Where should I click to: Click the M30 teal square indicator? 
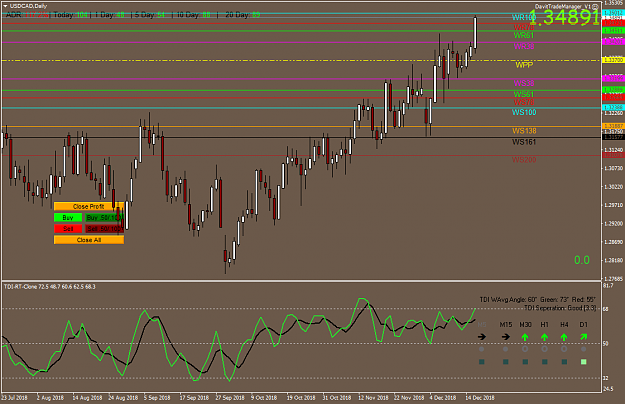(525, 362)
